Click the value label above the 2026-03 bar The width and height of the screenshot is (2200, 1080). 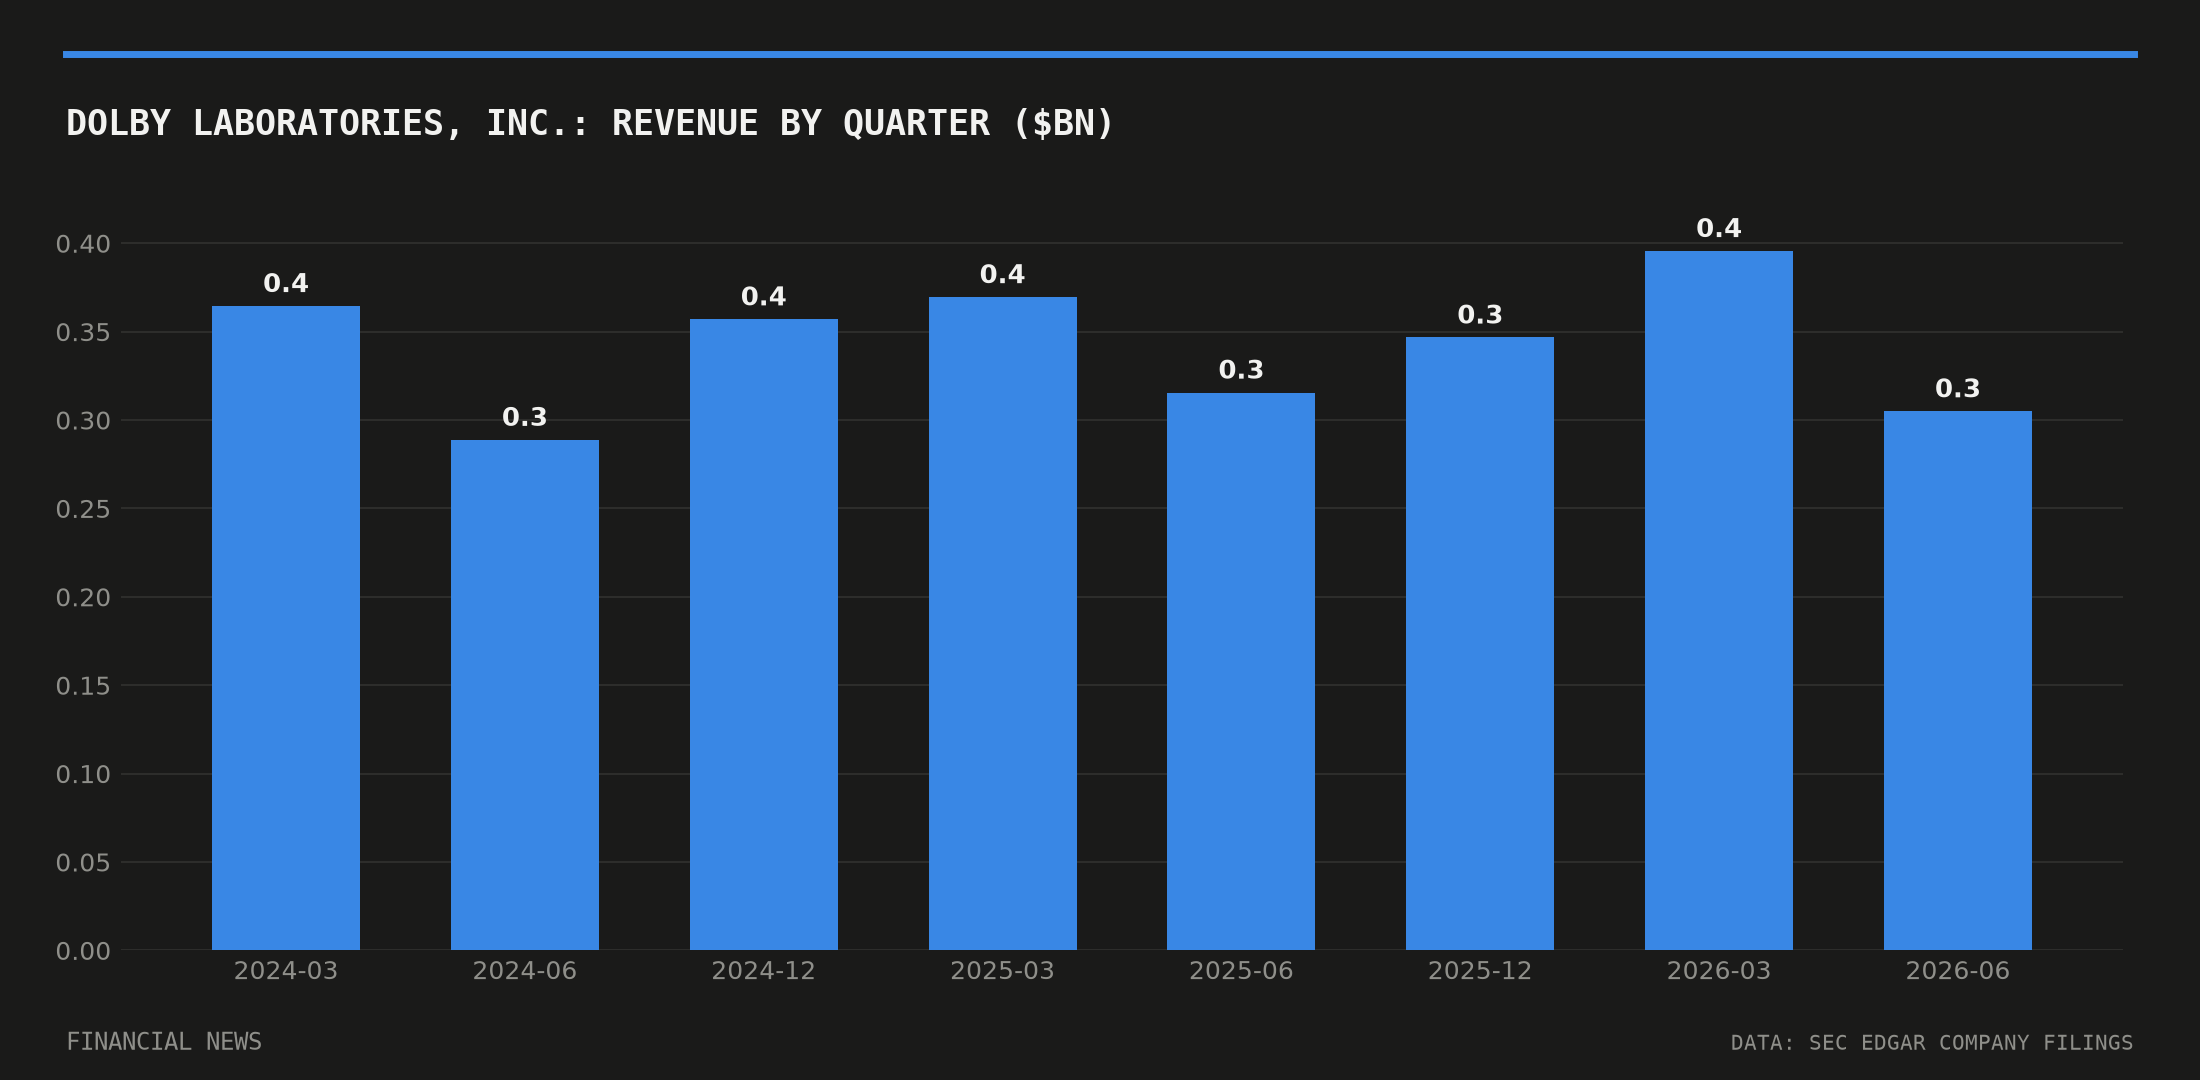point(1719,228)
